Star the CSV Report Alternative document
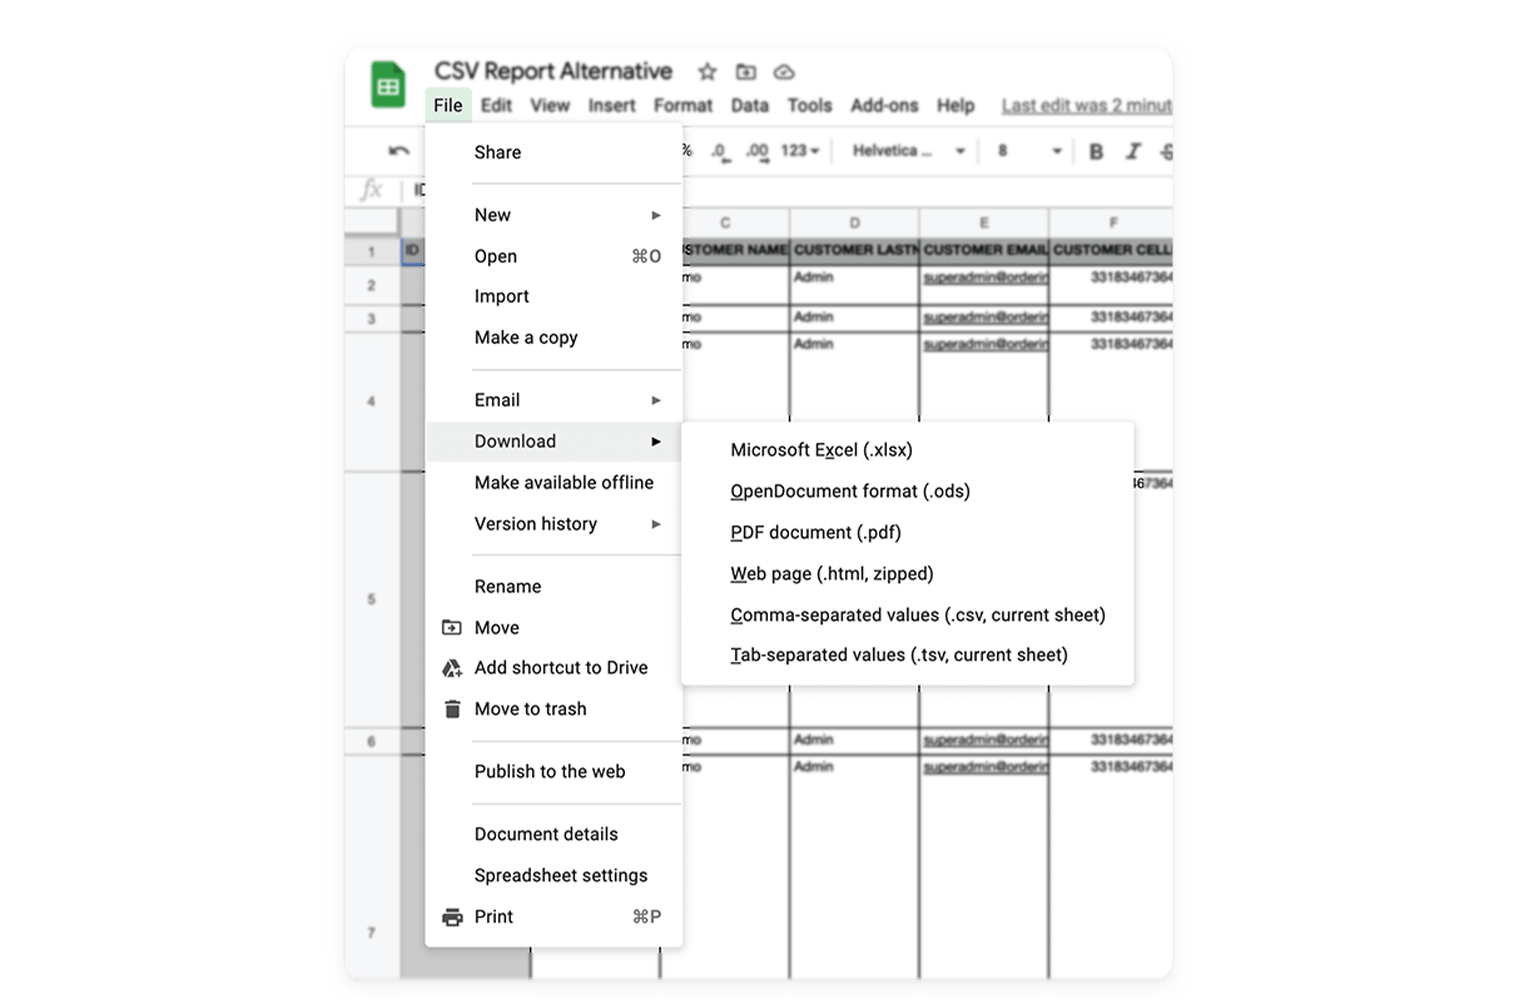This screenshot has height=1000, width=1521. click(707, 72)
